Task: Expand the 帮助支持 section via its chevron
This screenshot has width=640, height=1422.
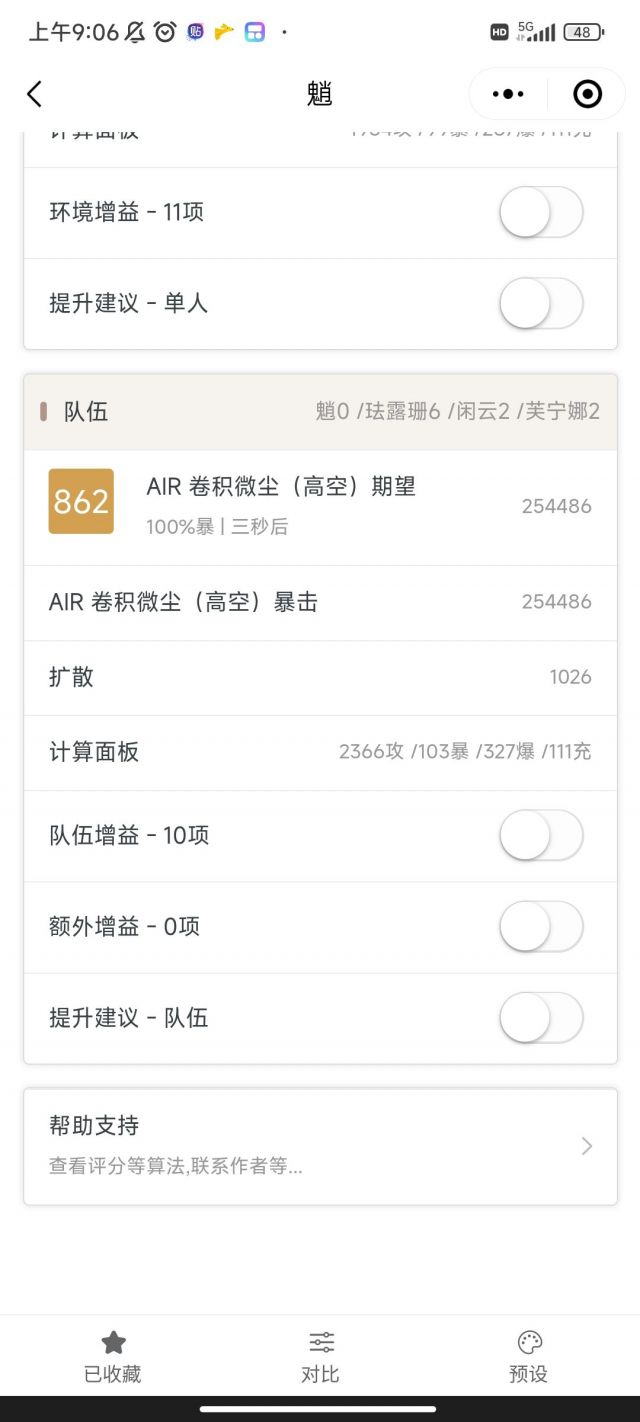Action: pyautogui.click(x=586, y=1145)
